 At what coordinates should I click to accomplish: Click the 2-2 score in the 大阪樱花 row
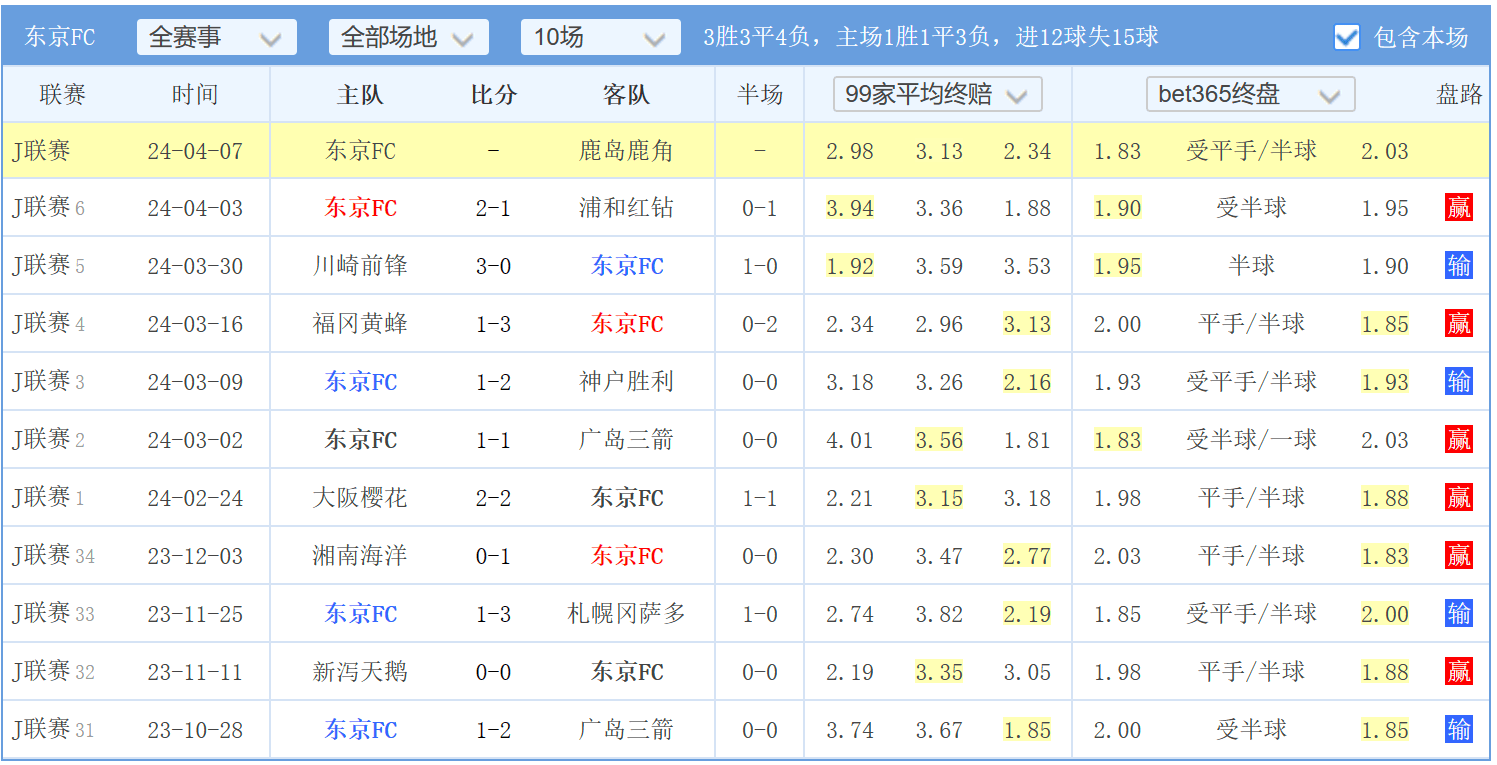point(493,498)
